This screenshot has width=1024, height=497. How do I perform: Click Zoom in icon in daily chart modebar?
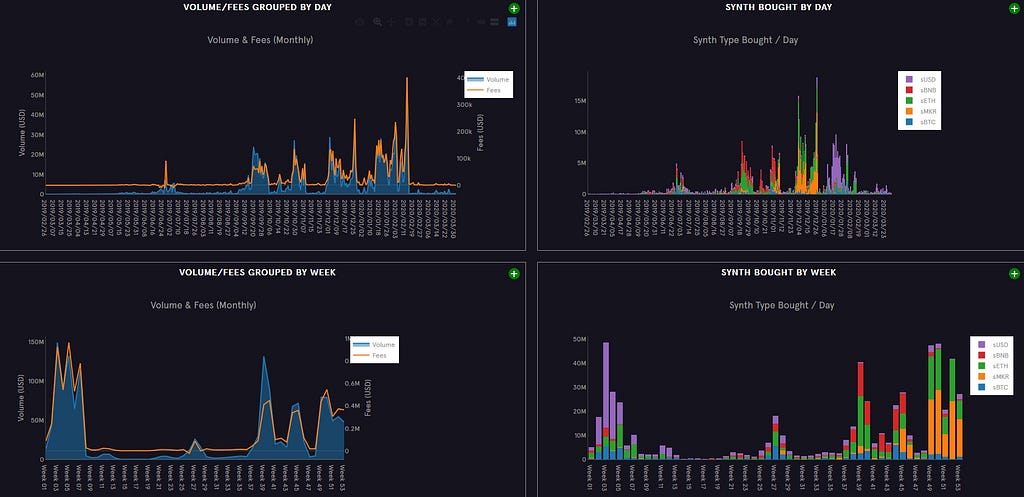click(408, 22)
